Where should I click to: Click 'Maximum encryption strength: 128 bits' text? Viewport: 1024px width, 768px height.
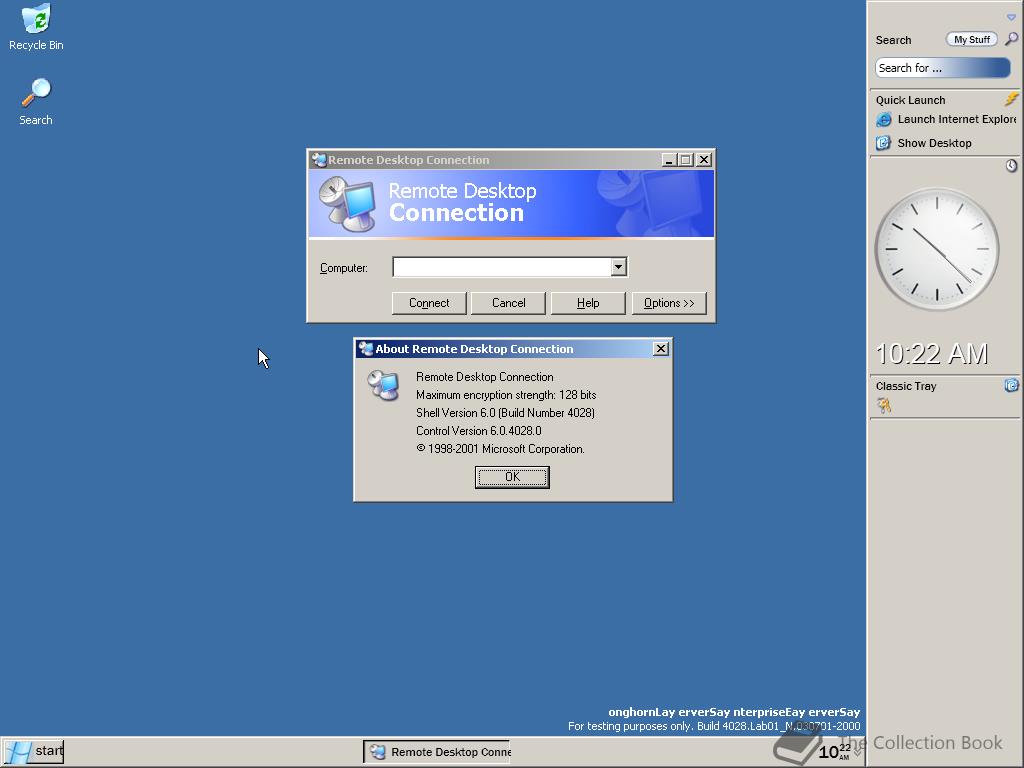[506, 395]
